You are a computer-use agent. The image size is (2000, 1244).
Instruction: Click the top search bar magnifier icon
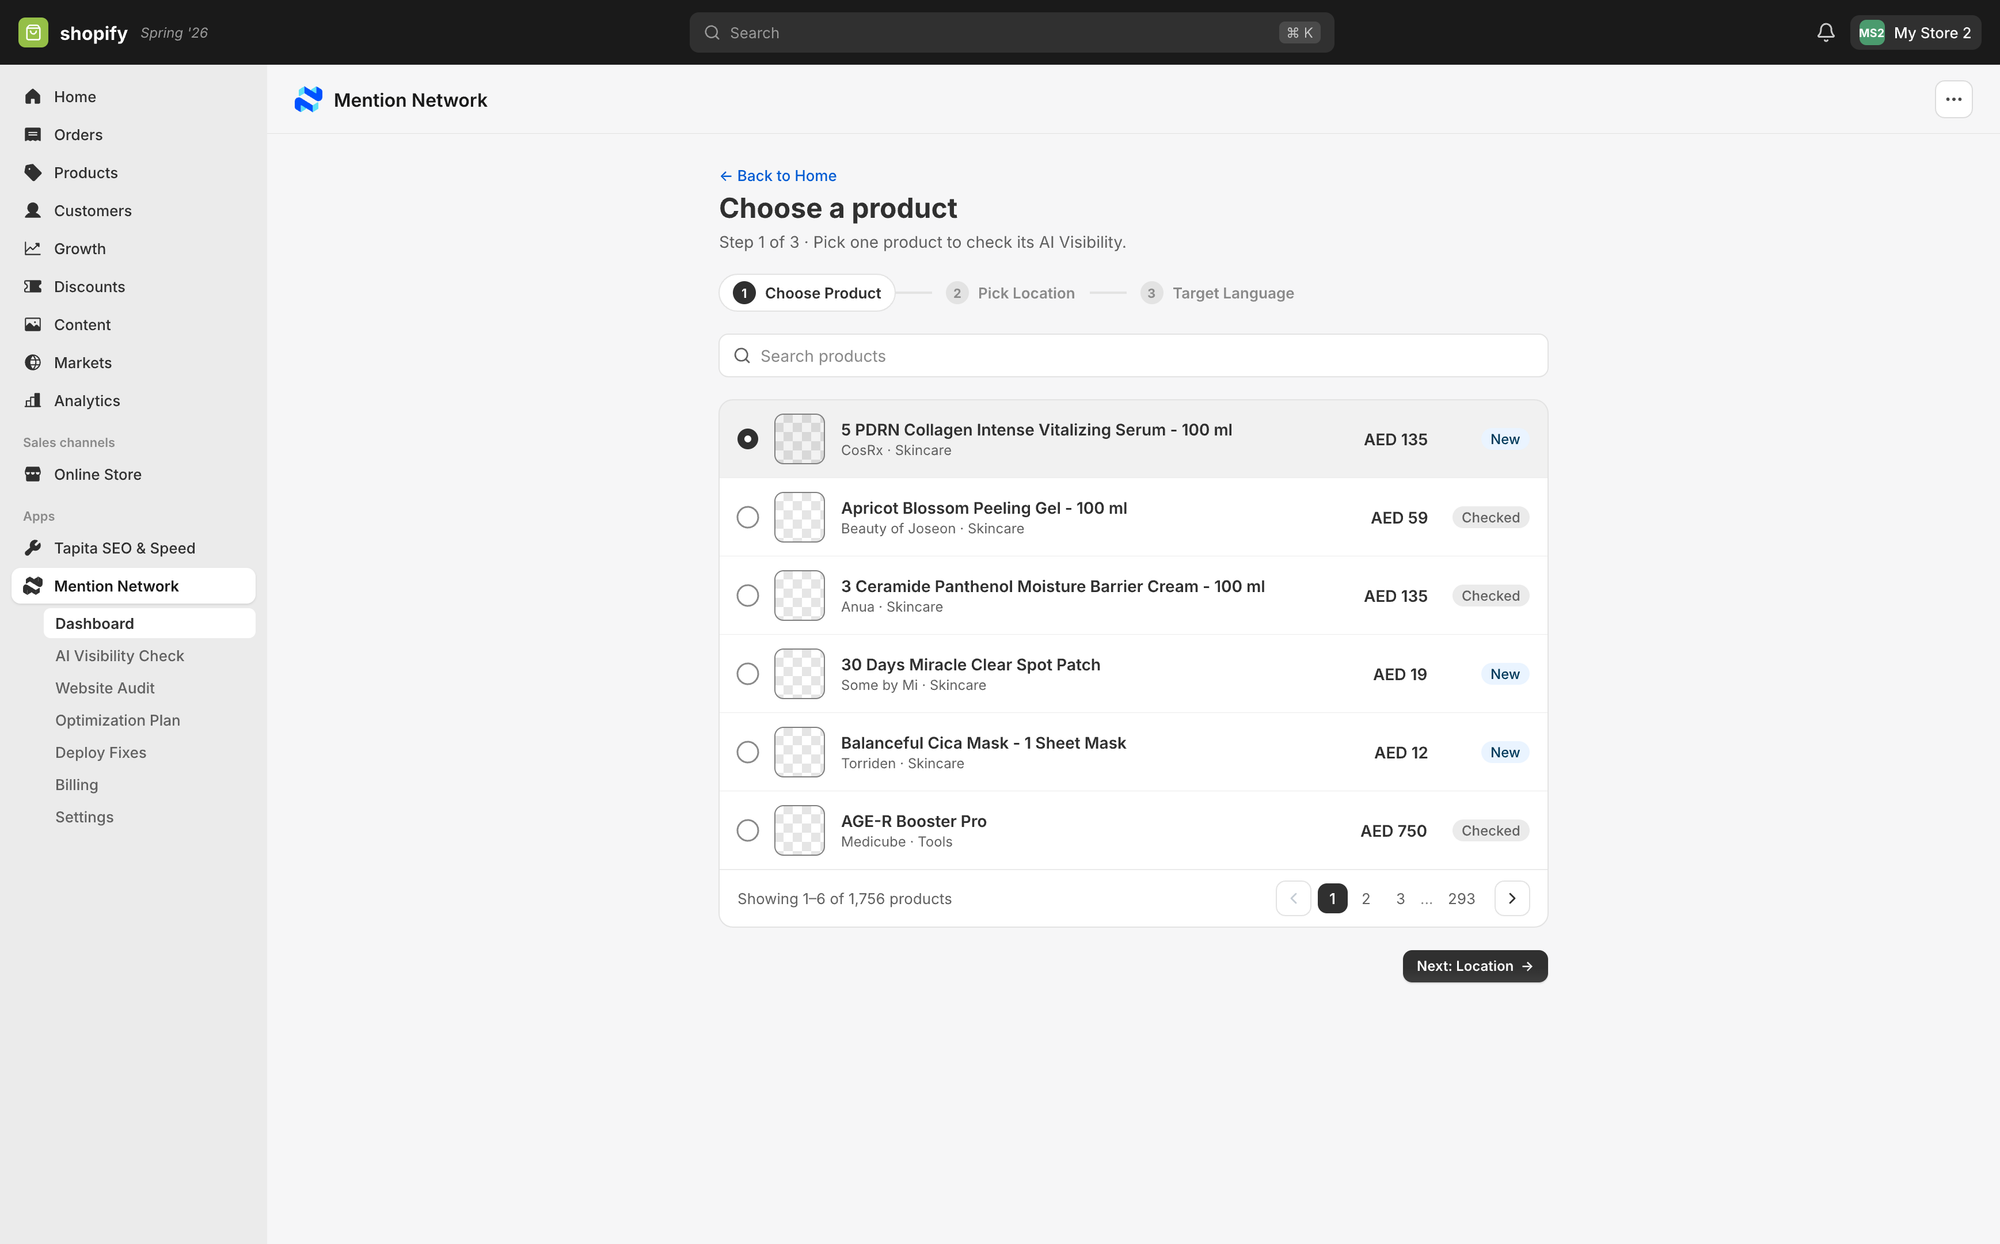click(x=712, y=33)
